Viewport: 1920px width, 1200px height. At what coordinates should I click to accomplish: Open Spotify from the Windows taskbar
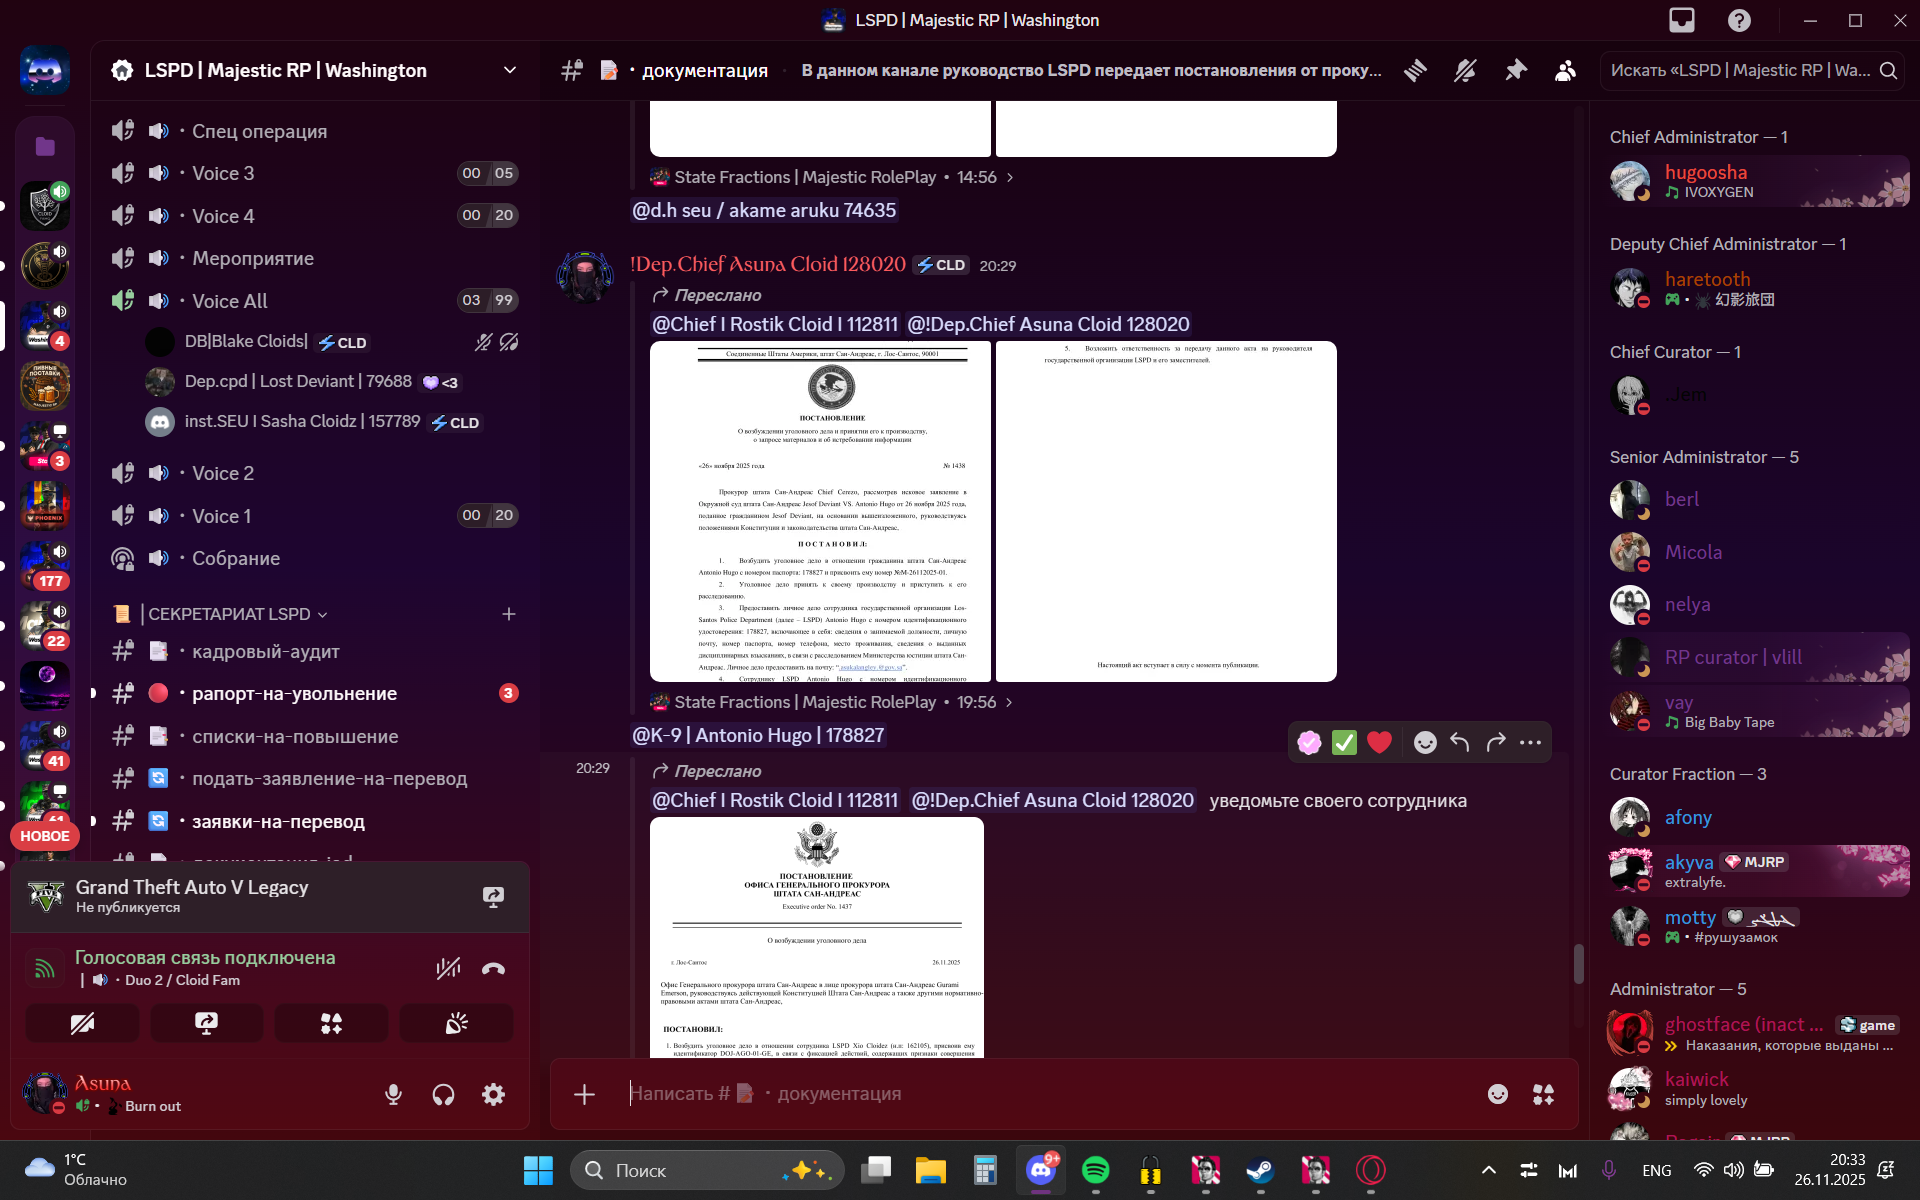click(1095, 1170)
